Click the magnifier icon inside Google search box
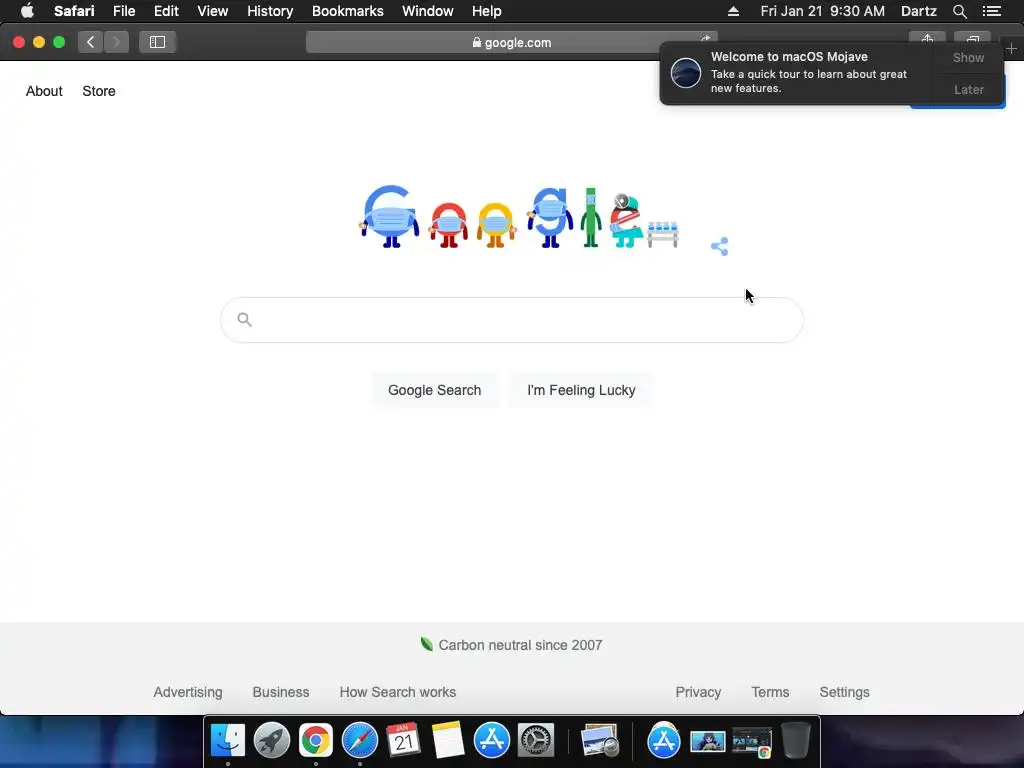Viewport: 1024px width, 768px height. (x=244, y=319)
